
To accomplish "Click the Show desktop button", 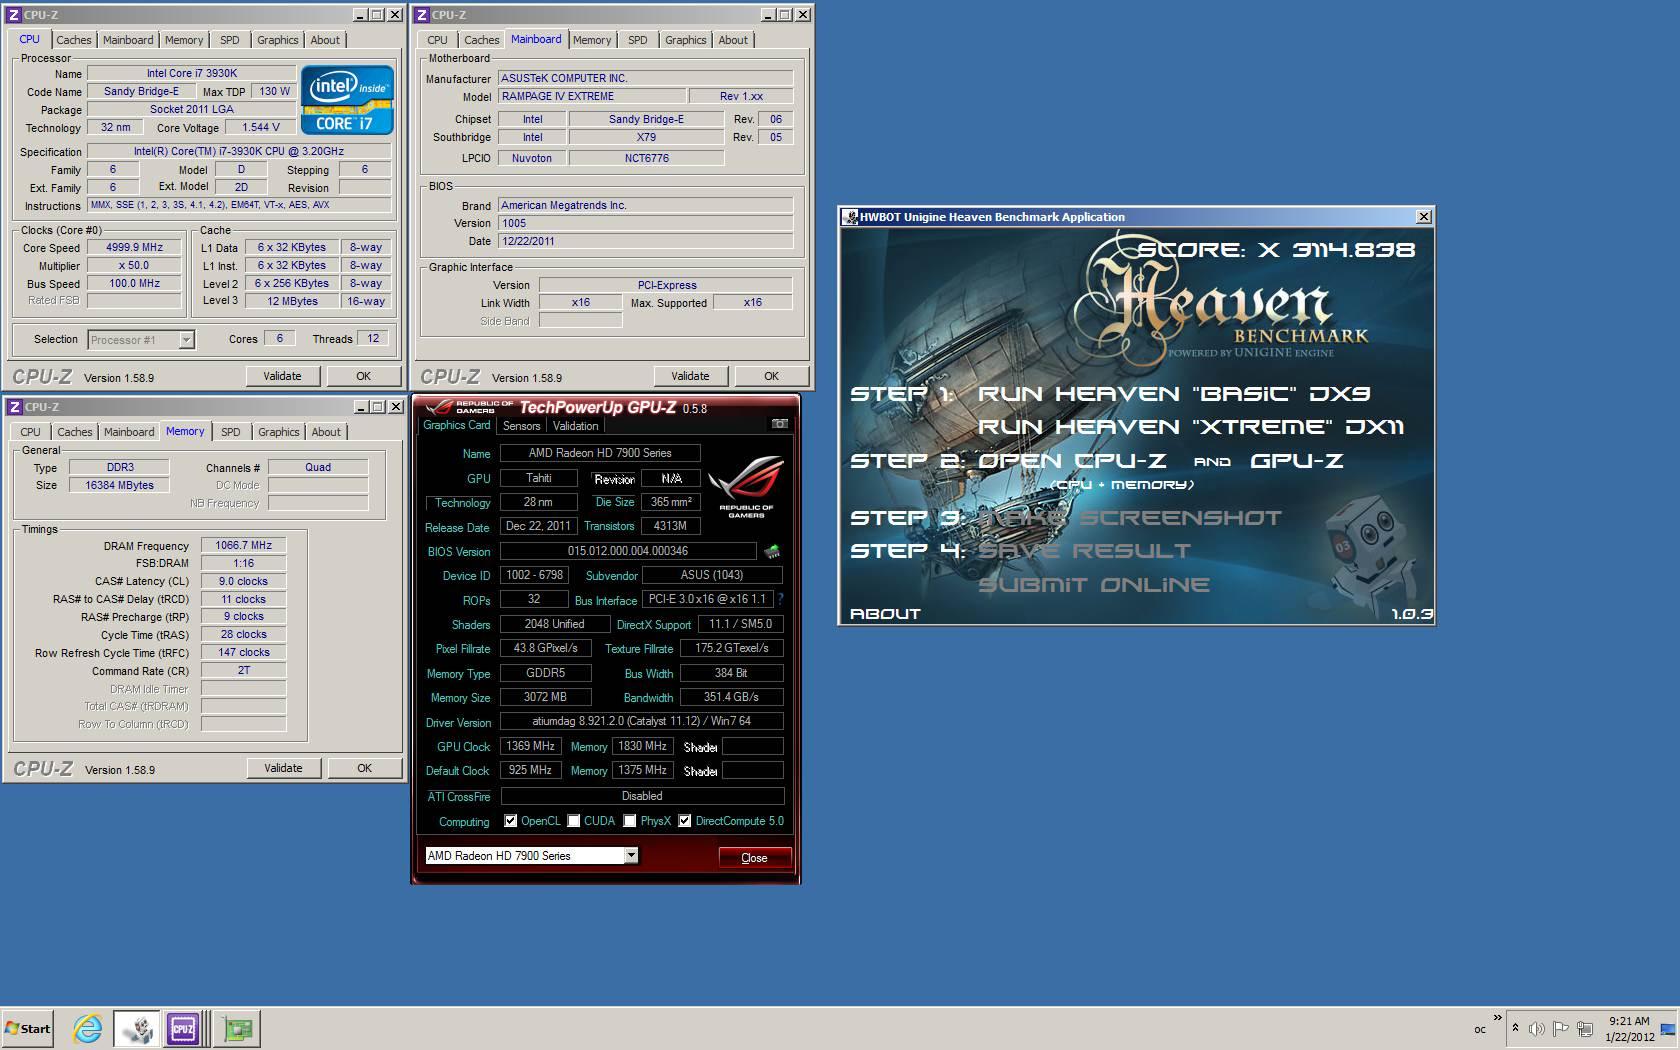I will pos(1668,1029).
